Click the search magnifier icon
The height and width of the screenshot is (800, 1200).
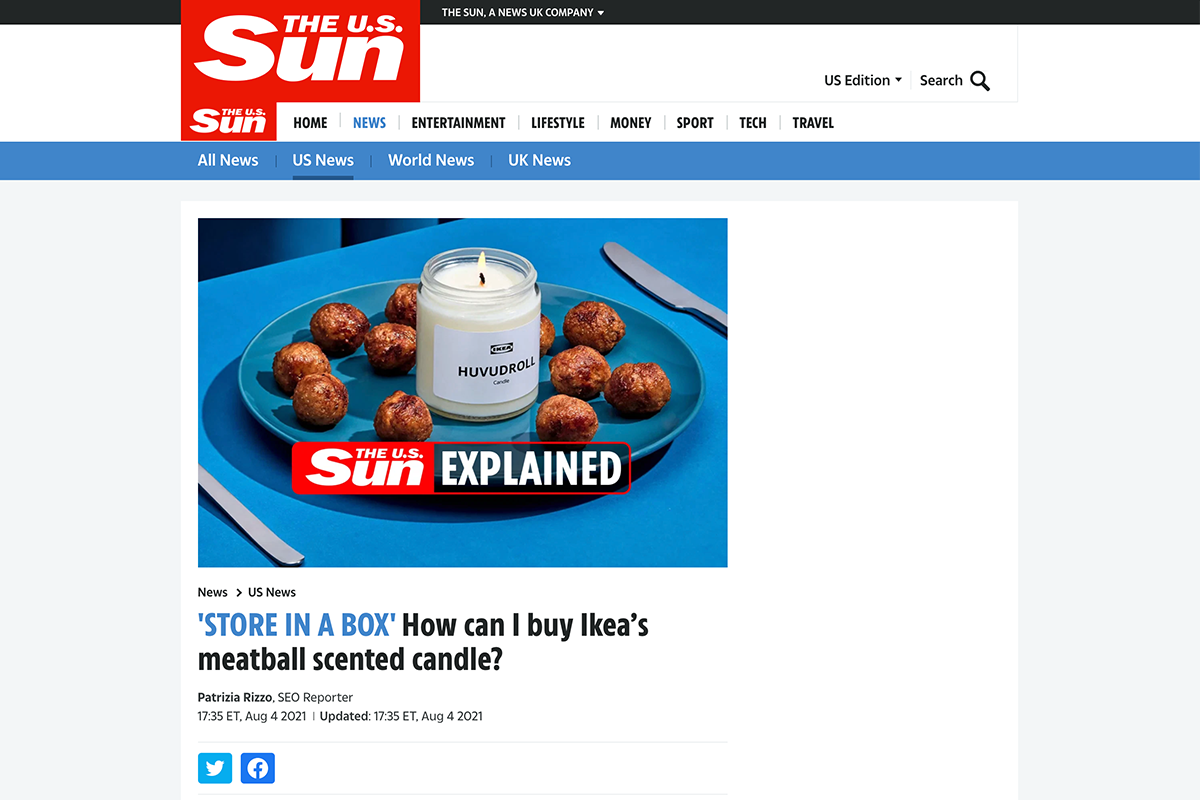(x=980, y=81)
